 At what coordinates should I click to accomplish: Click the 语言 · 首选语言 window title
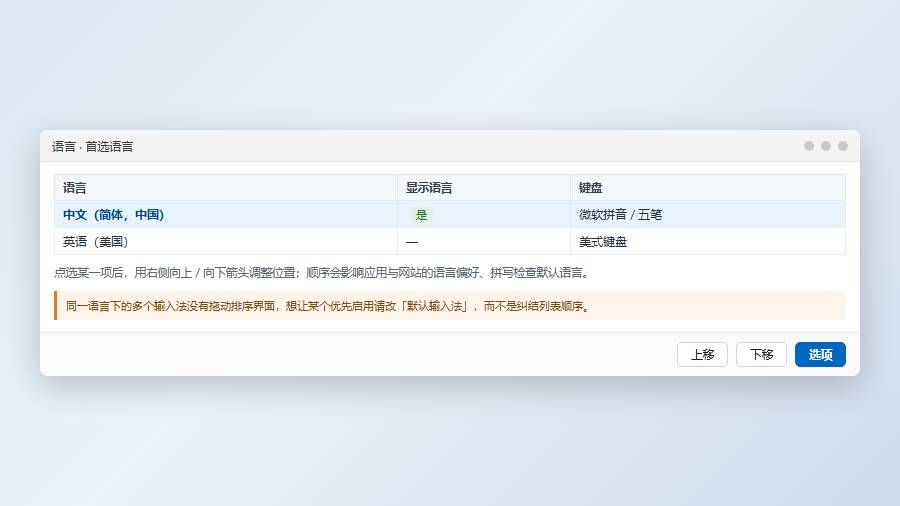pyautogui.click(x=92, y=147)
